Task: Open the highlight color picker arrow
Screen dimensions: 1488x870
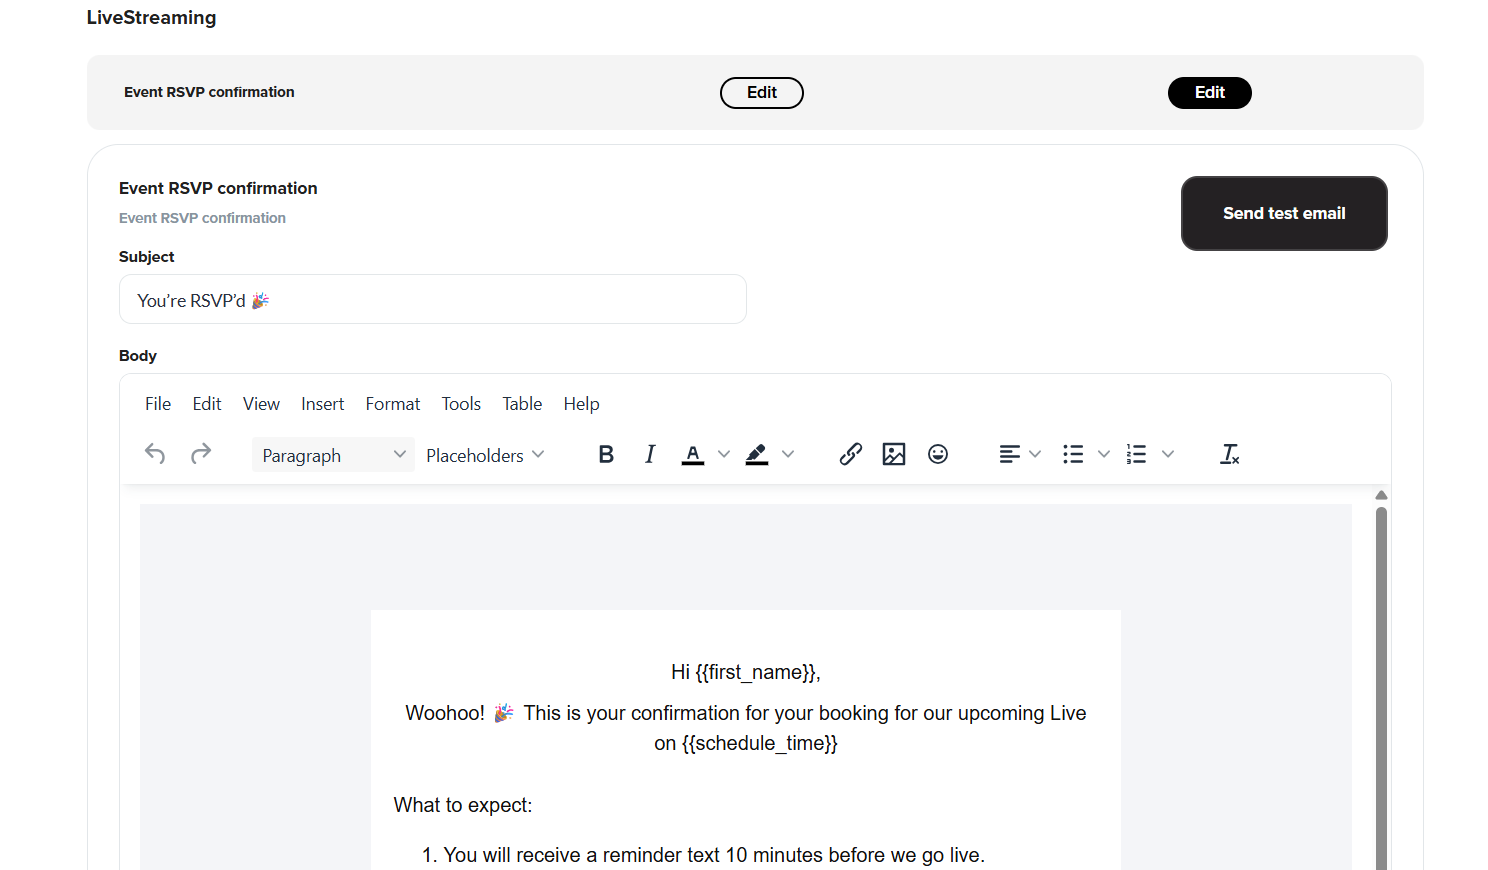Action: tap(788, 454)
